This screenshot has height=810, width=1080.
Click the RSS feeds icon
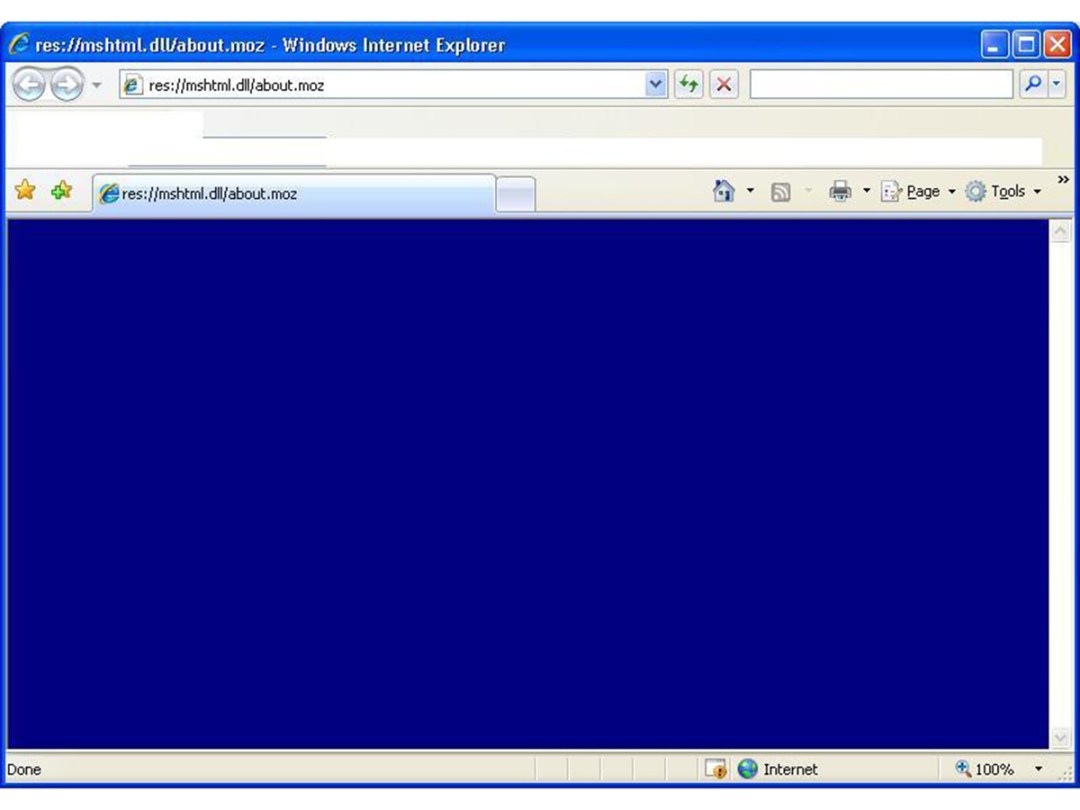pos(780,192)
